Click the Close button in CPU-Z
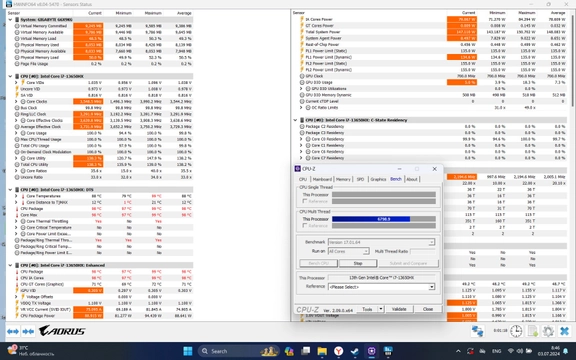This screenshot has width=576, height=360. coord(428,309)
